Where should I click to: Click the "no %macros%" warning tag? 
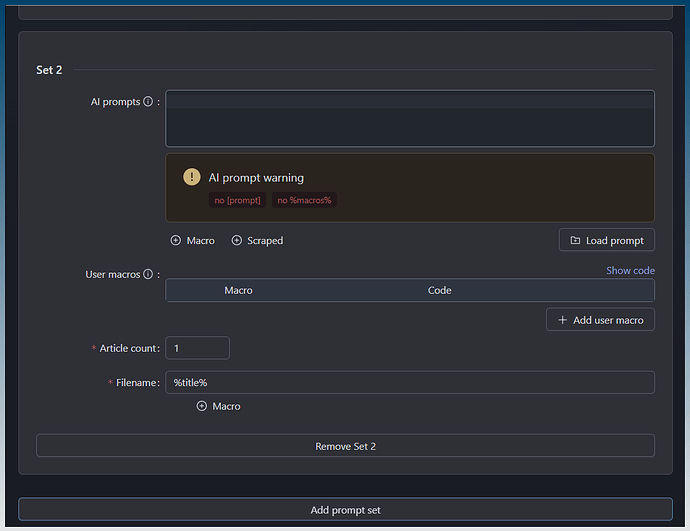click(x=305, y=200)
